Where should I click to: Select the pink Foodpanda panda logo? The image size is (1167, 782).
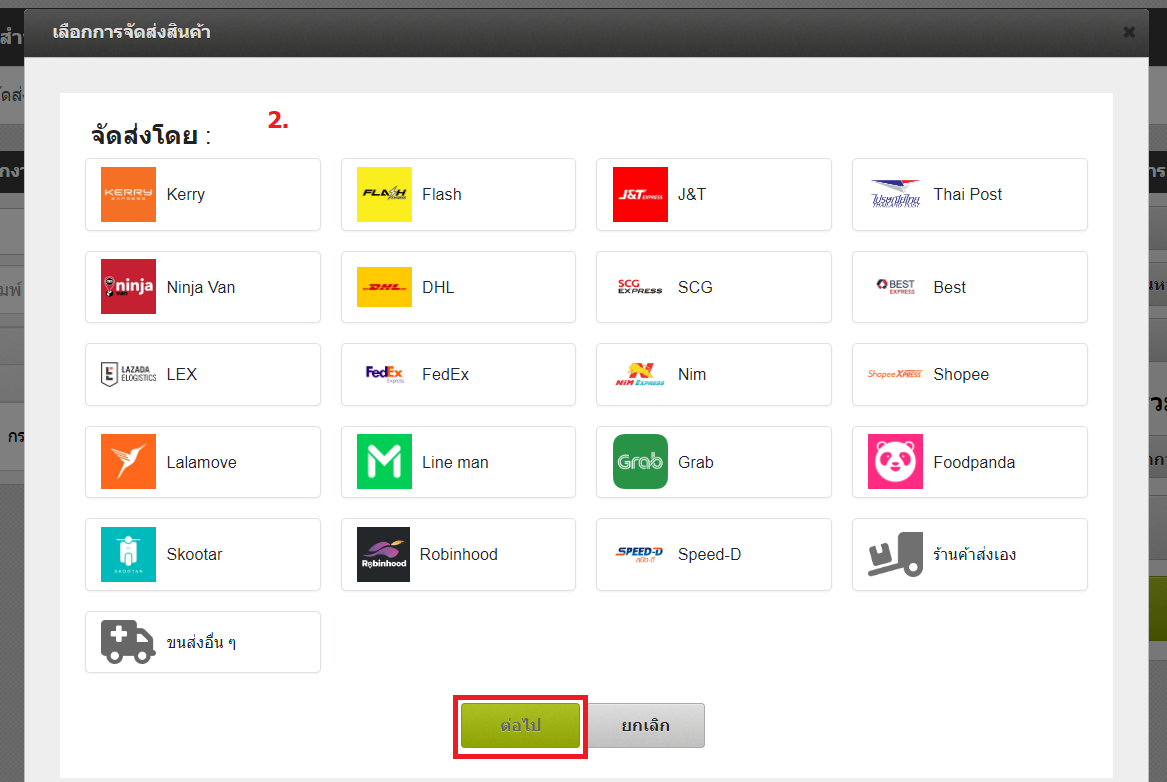pyautogui.click(x=895, y=461)
